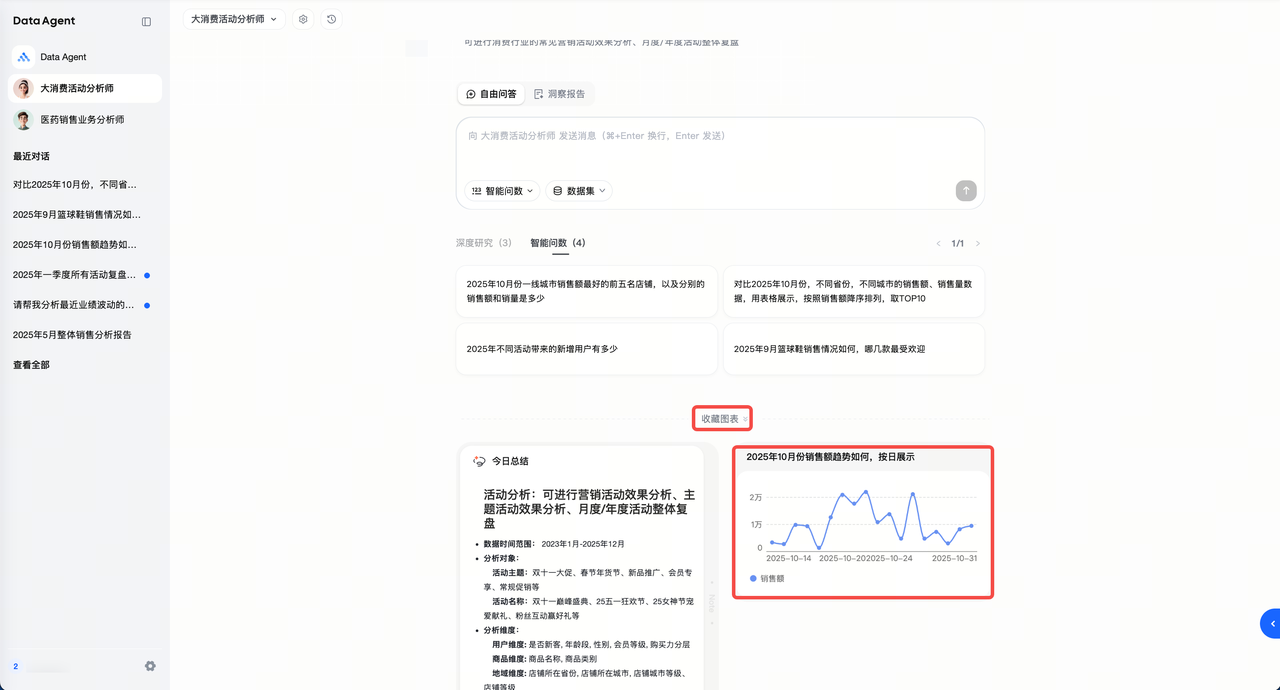Open conversation 2025年一季度所有活动复盘…
1280x690 pixels.
84,274
